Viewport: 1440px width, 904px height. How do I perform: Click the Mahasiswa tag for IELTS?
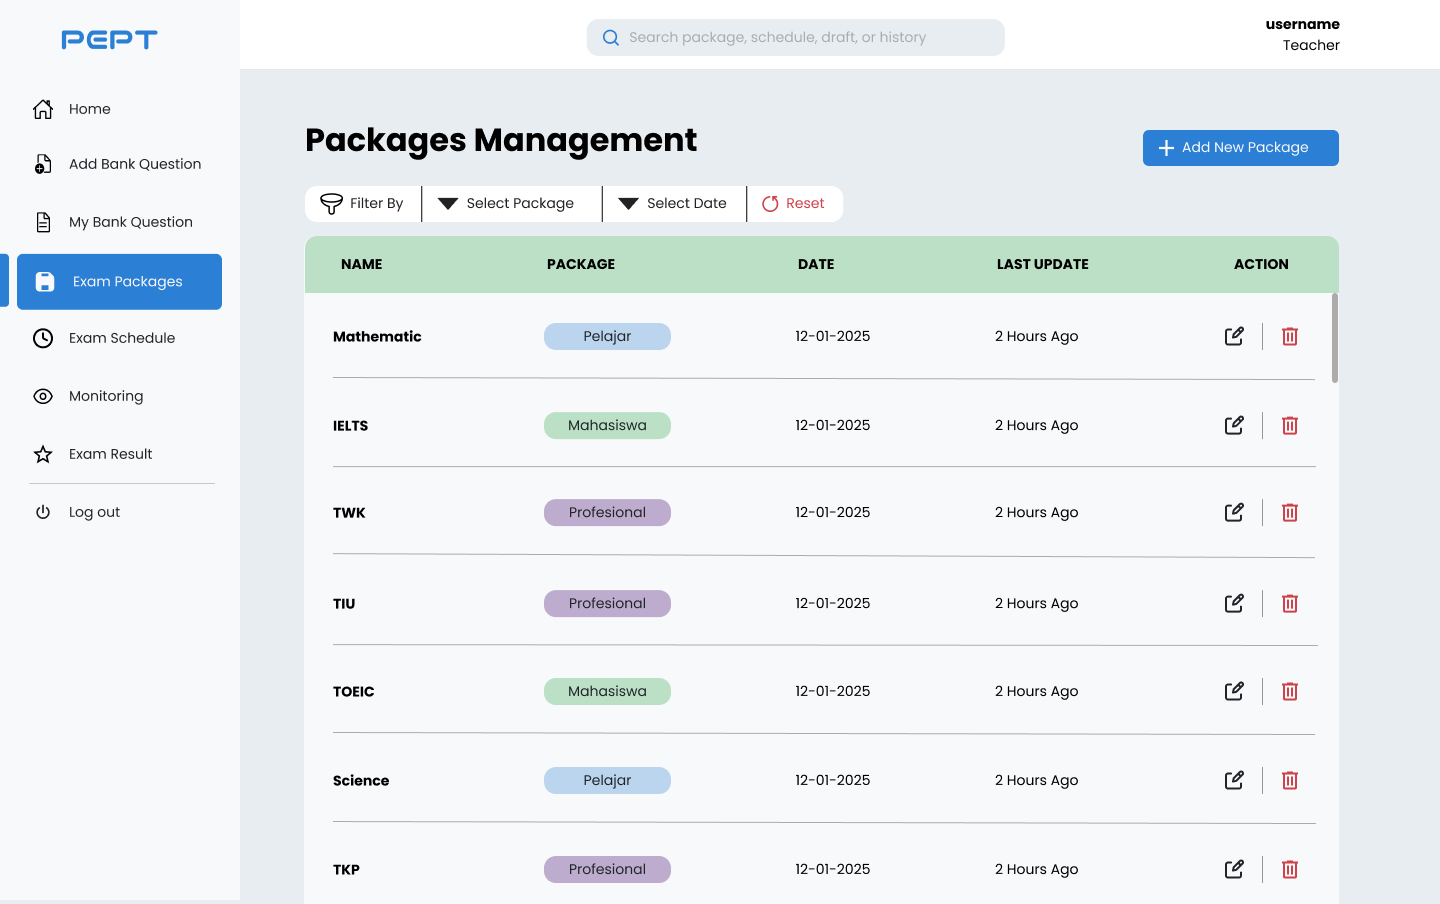click(607, 425)
